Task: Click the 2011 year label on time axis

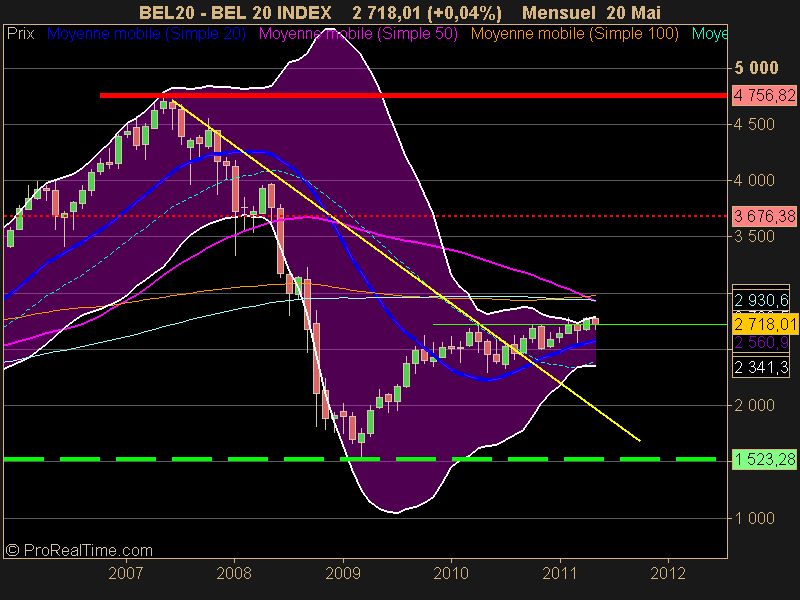Action: (x=560, y=573)
